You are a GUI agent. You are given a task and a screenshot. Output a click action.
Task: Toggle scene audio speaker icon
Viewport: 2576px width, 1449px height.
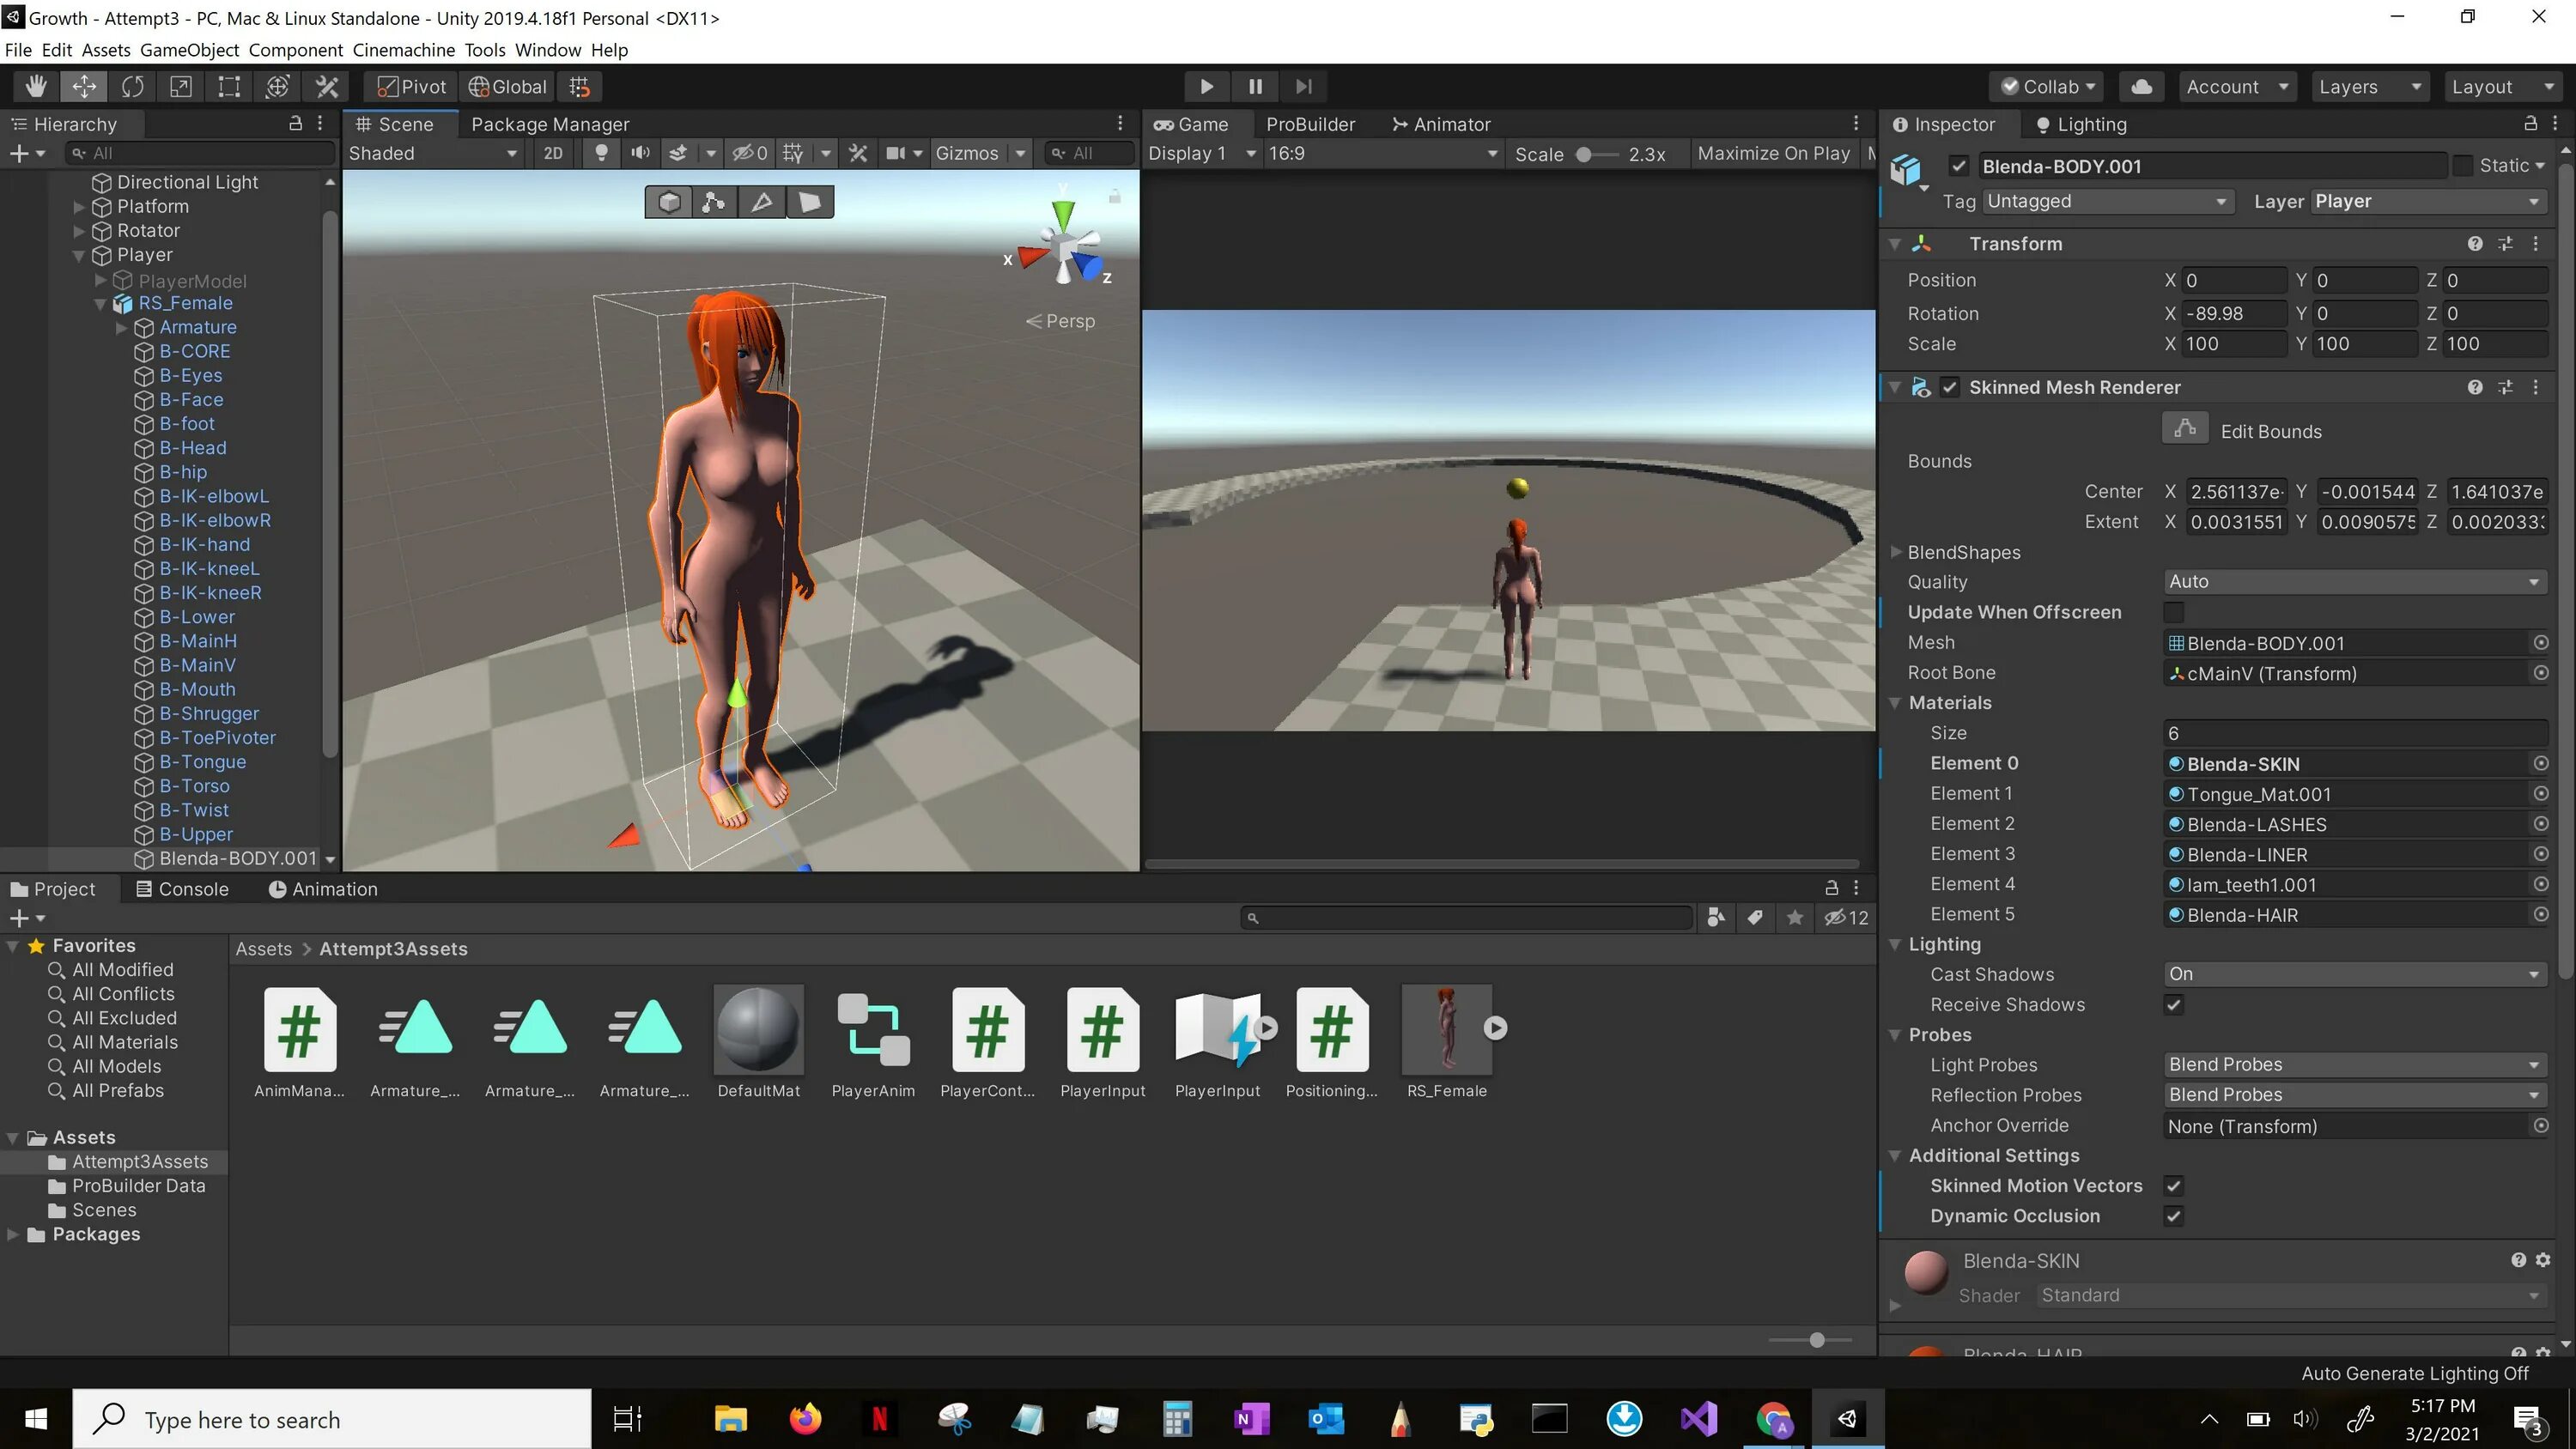(640, 153)
